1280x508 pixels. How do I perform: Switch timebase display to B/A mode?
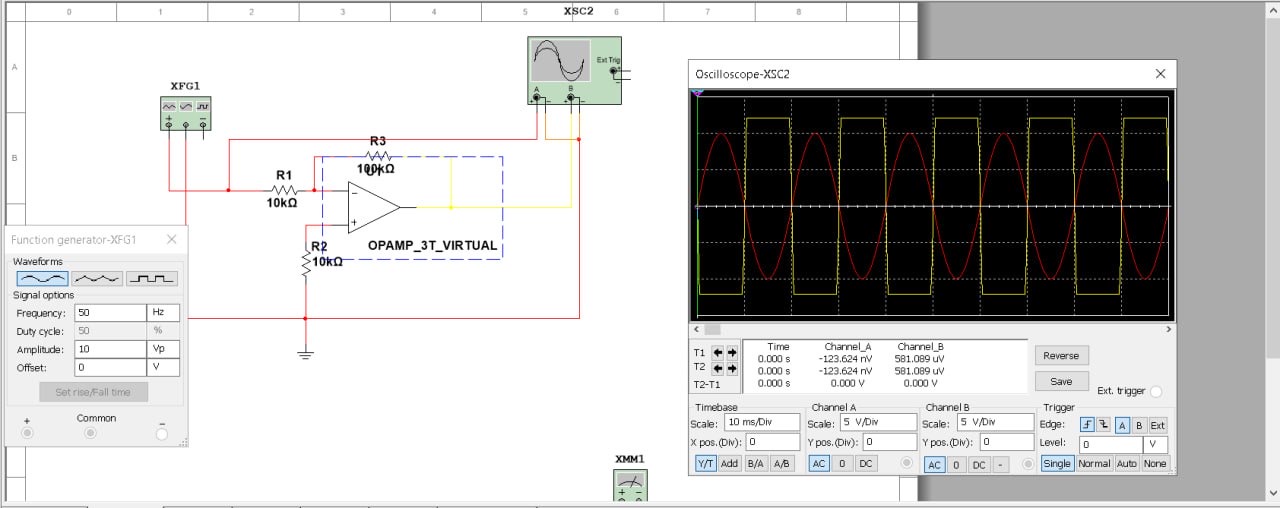click(x=755, y=464)
